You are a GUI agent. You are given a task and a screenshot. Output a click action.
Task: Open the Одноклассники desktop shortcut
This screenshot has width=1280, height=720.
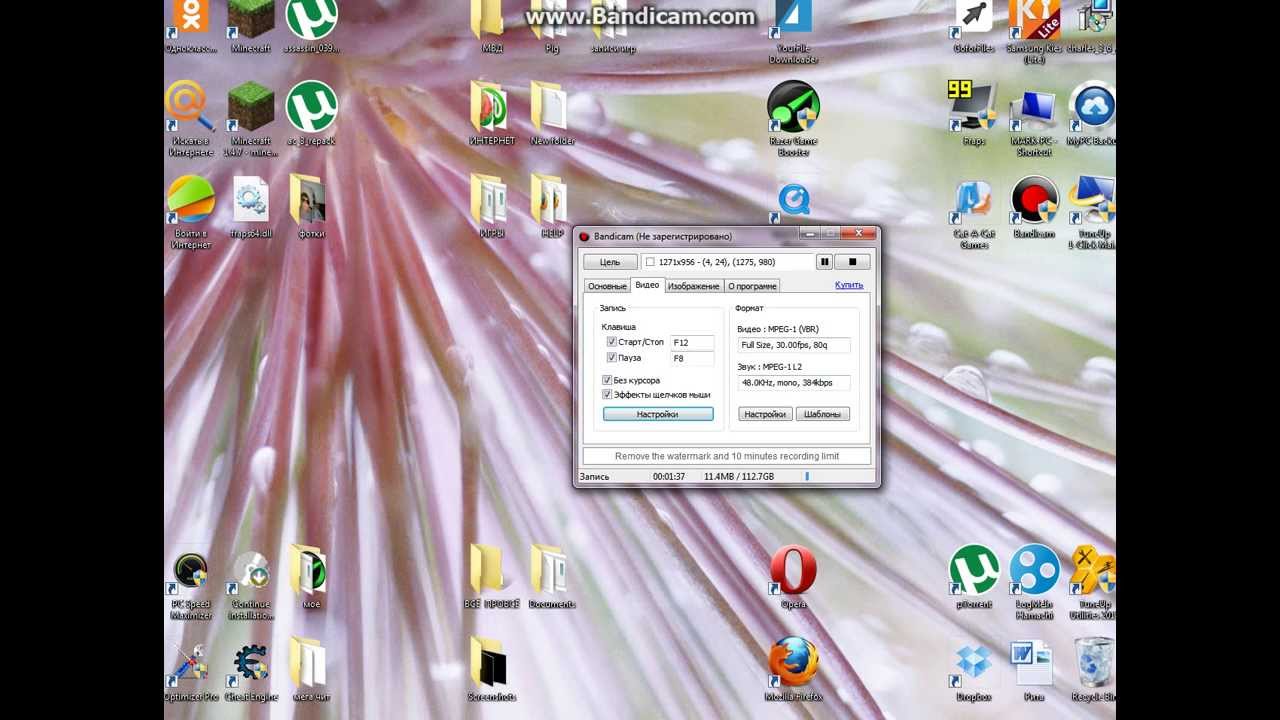(x=190, y=27)
